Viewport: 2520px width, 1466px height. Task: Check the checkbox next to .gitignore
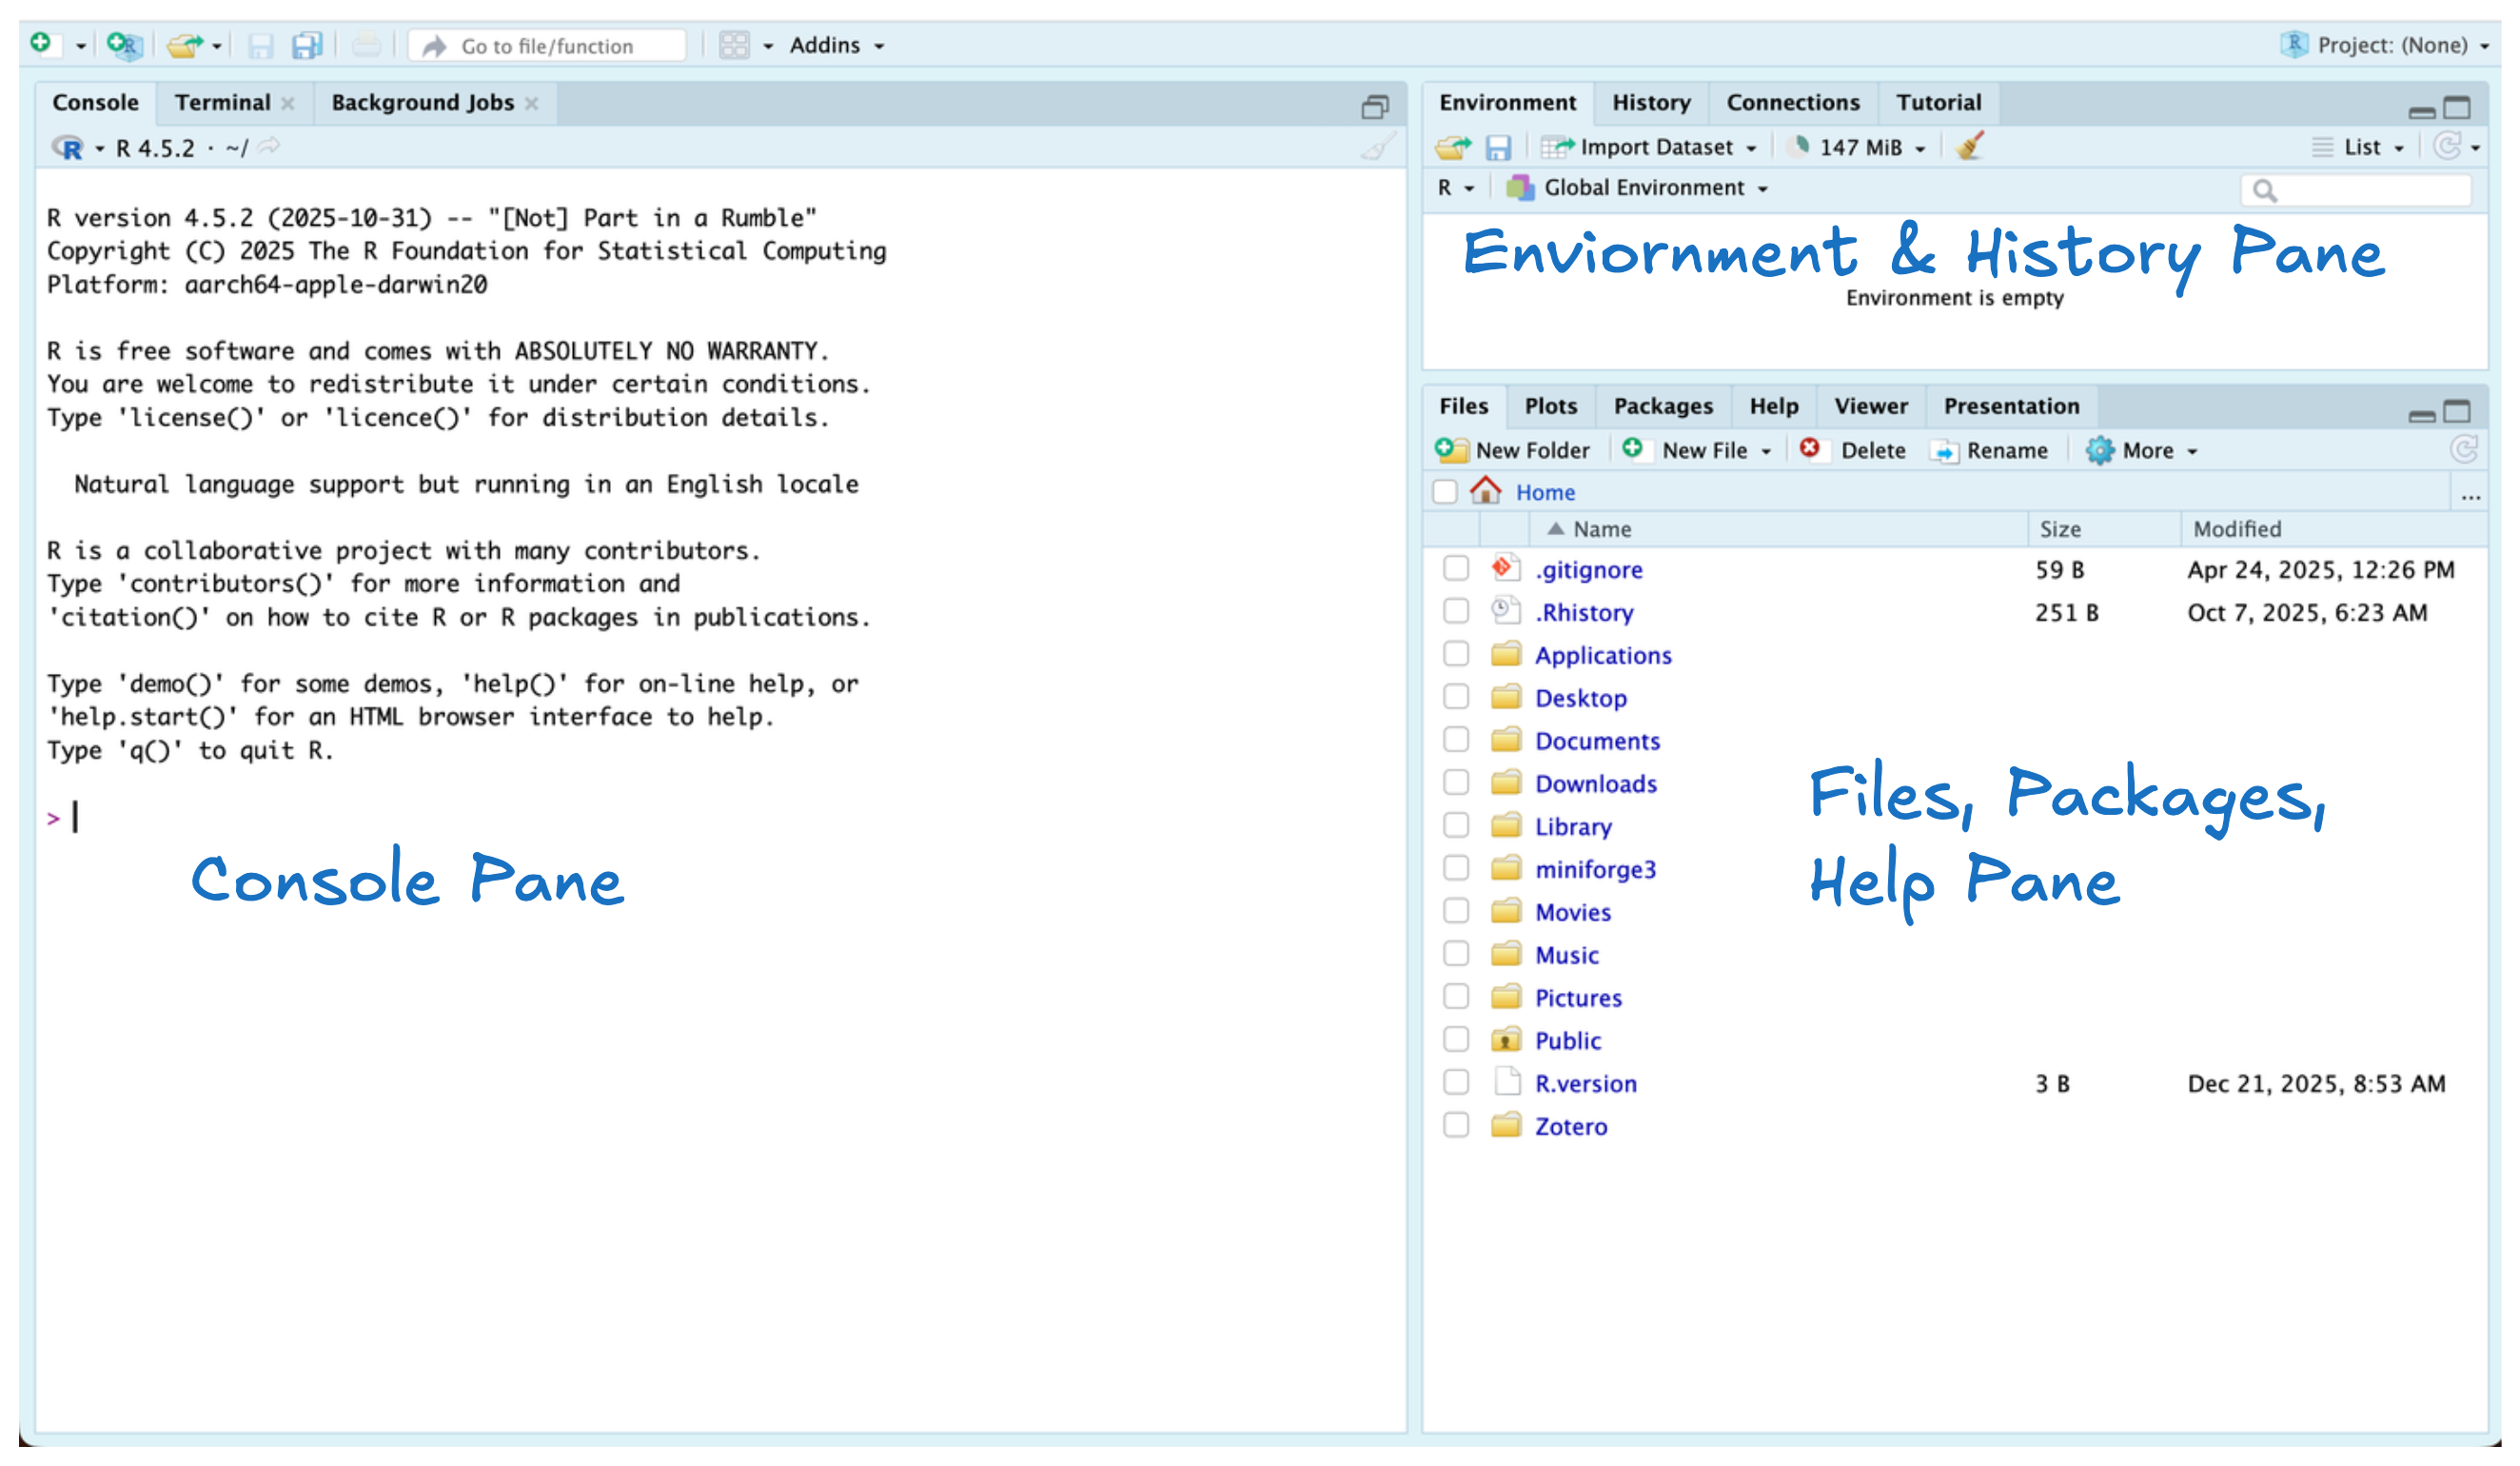point(1456,569)
